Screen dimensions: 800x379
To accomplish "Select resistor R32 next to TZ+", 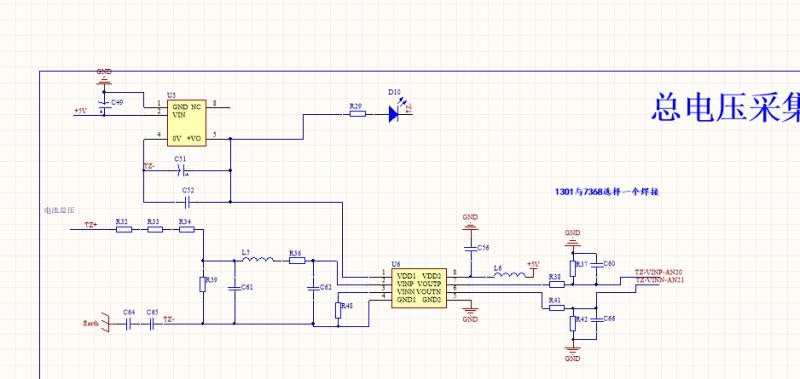I will tap(124, 230).
